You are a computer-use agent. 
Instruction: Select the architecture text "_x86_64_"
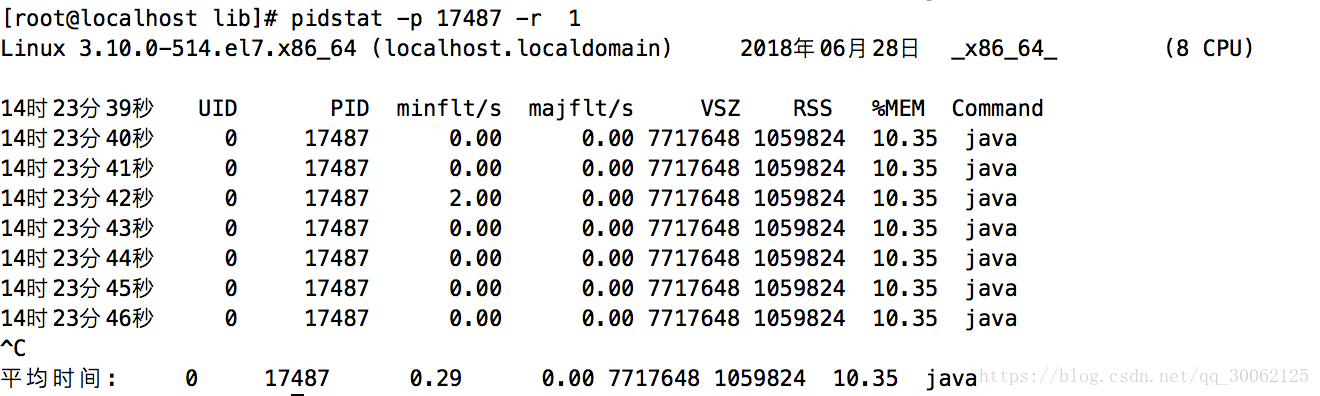click(x=1004, y=48)
